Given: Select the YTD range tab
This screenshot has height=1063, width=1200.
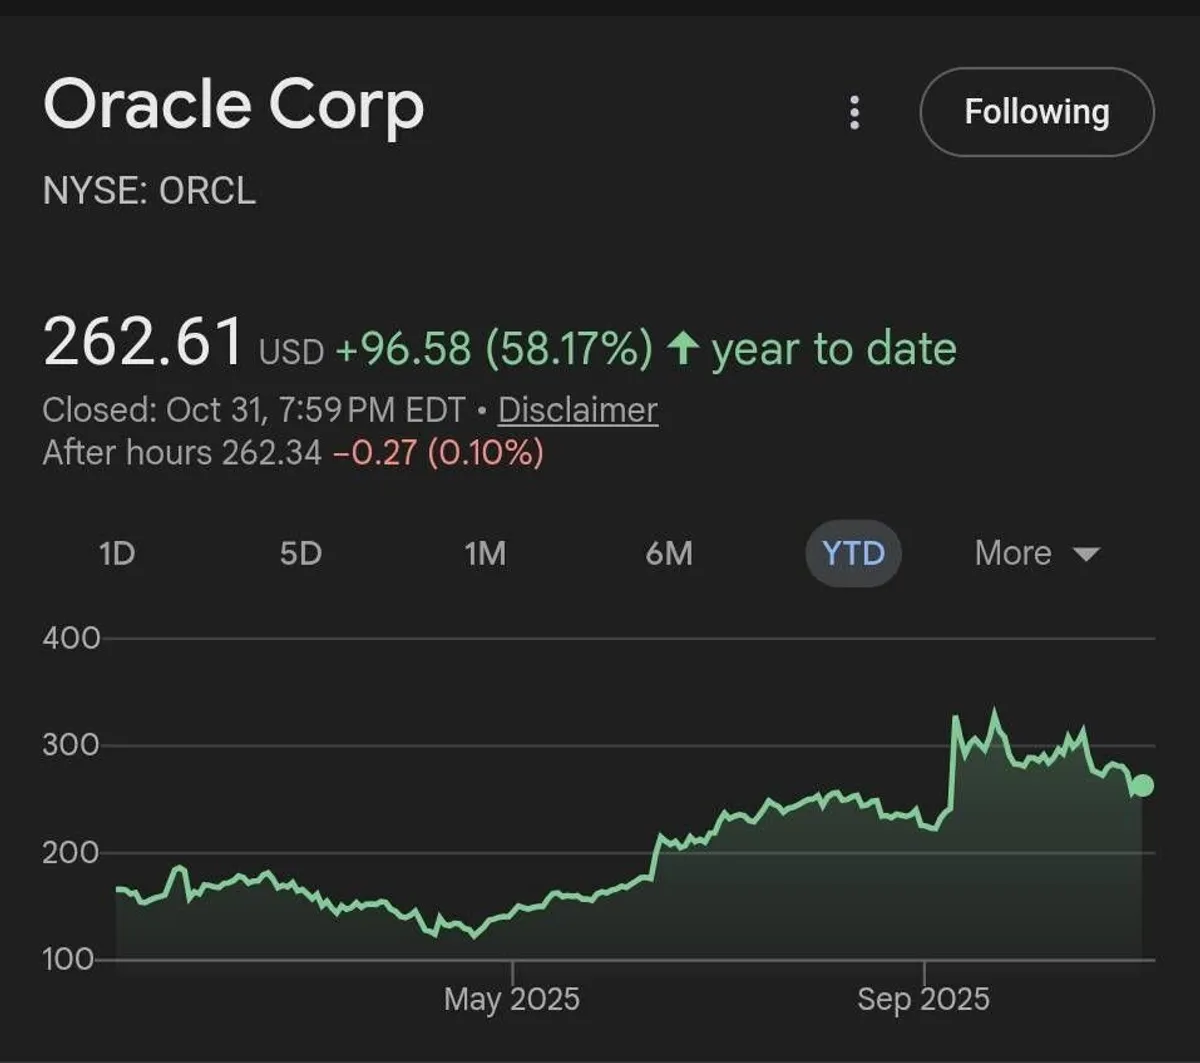Looking at the screenshot, I should click(853, 553).
